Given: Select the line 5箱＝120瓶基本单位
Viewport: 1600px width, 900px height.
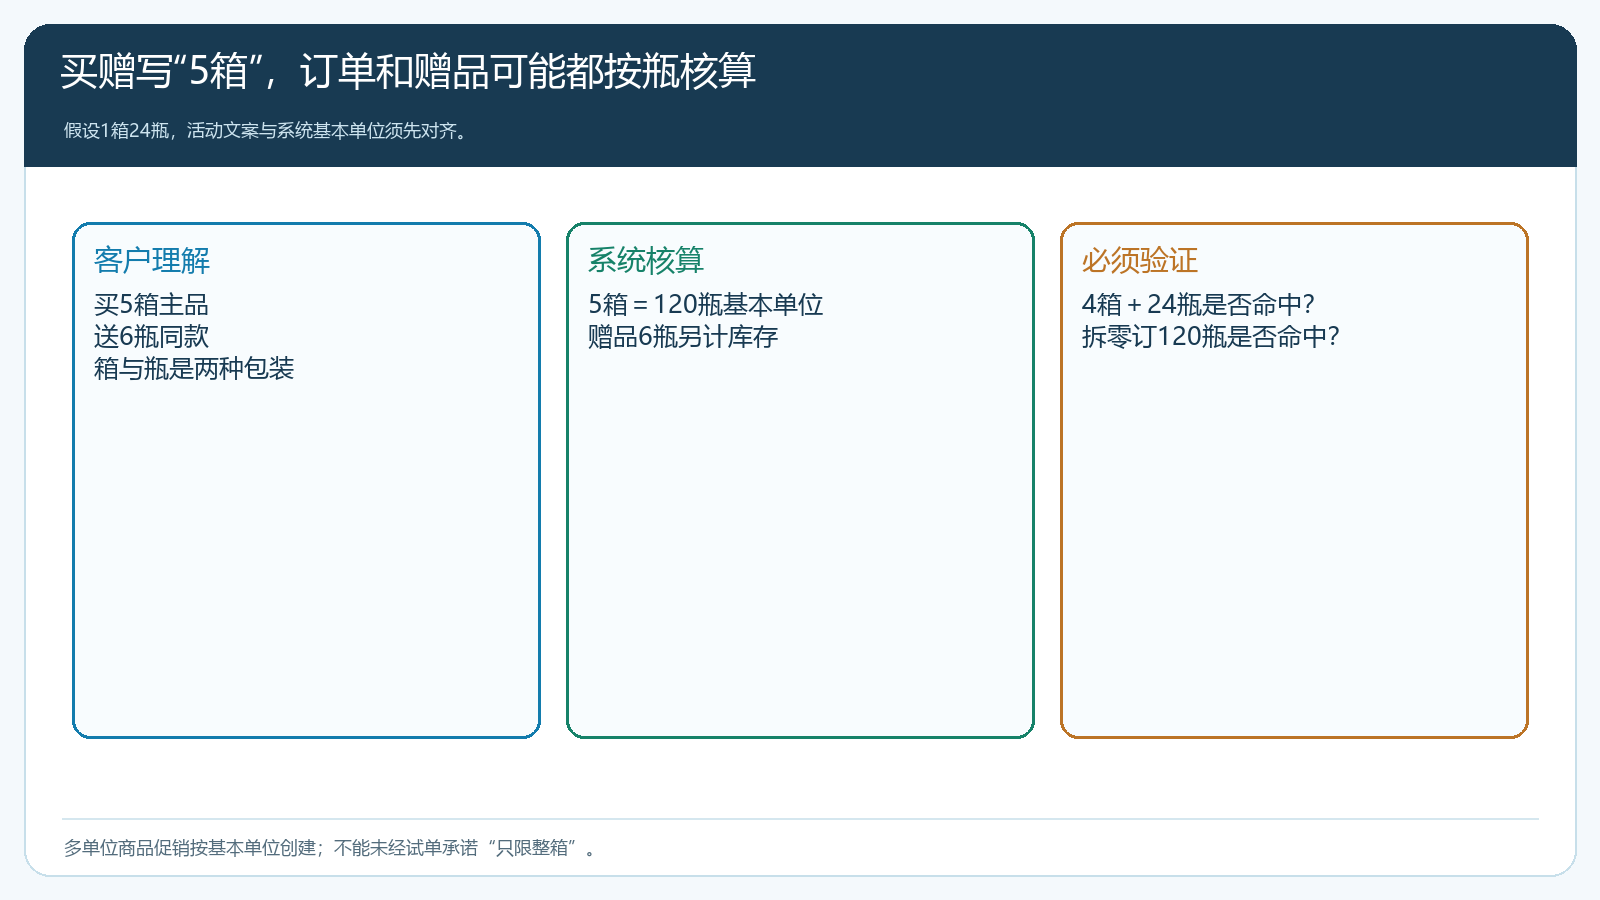Looking at the screenshot, I should tap(705, 304).
